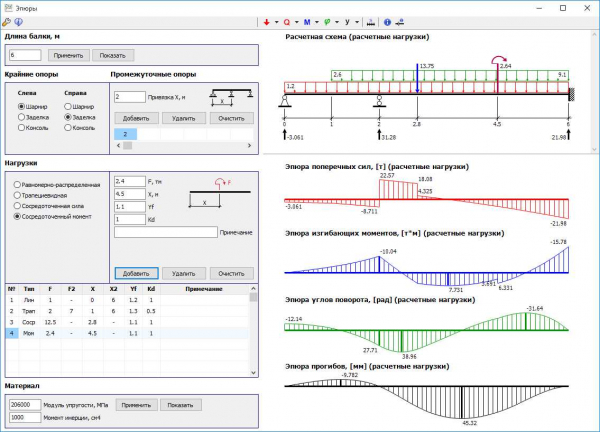The height and width of the screenshot is (432, 600).
Task: Toggle the green φ rotation diagram icon
Action: coord(327,22)
